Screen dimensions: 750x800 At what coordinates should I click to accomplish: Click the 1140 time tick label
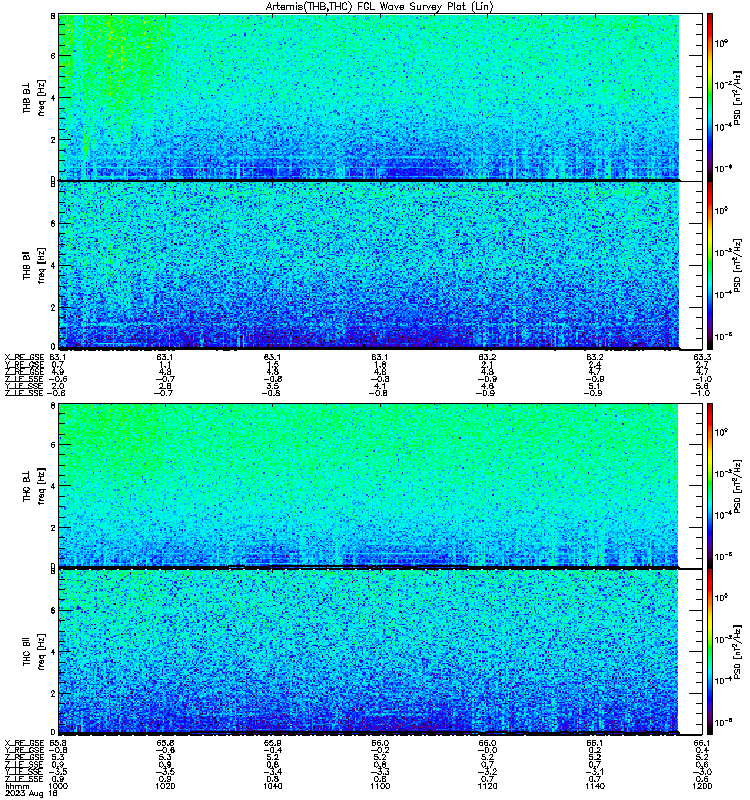point(595,786)
